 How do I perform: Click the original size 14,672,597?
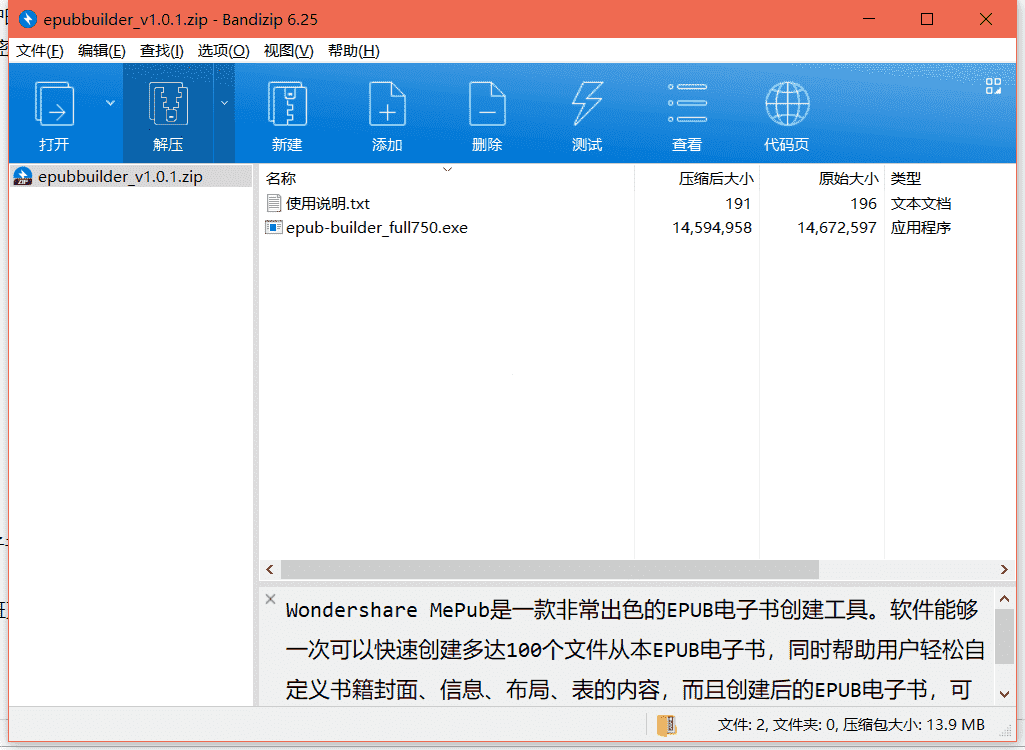point(837,228)
